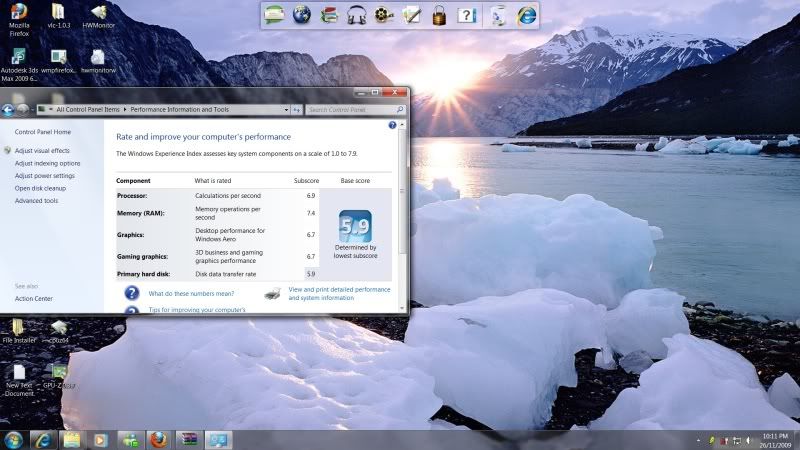Click the breadcrumb arrow after All Control Panel Items

click(x=126, y=109)
